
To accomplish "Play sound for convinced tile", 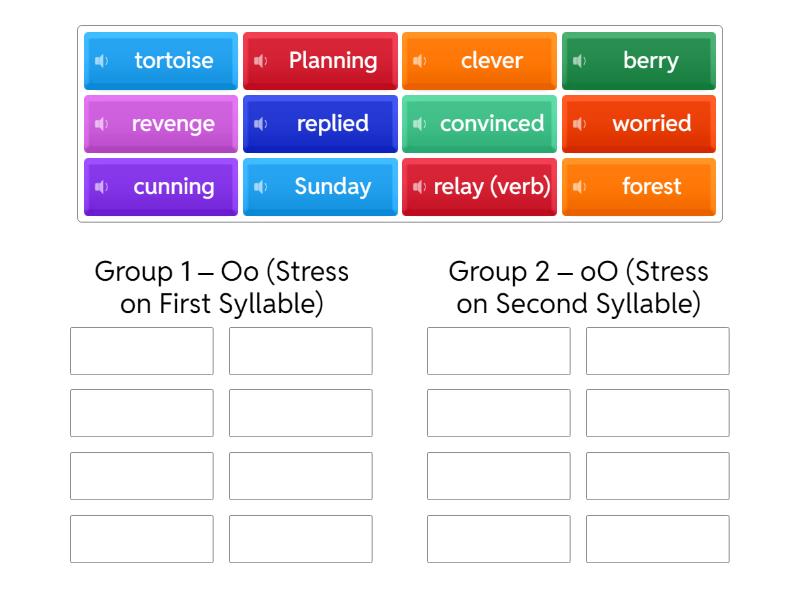I will click(x=420, y=124).
